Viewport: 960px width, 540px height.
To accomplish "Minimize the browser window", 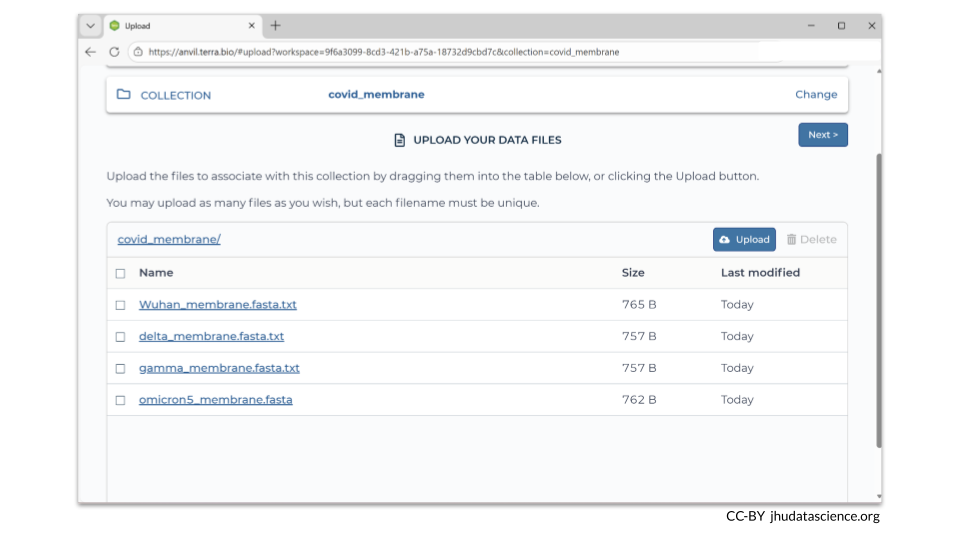I will (x=811, y=26).
